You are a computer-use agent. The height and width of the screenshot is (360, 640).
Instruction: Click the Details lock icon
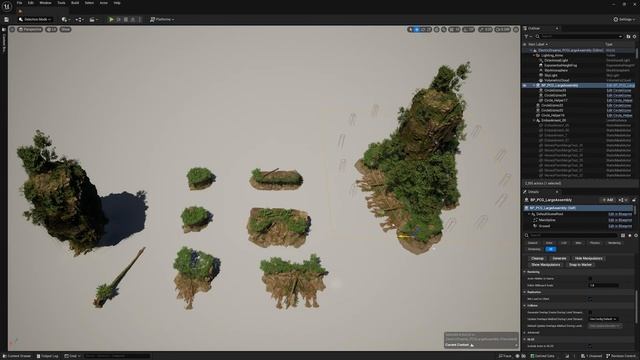tap(634, 200)
